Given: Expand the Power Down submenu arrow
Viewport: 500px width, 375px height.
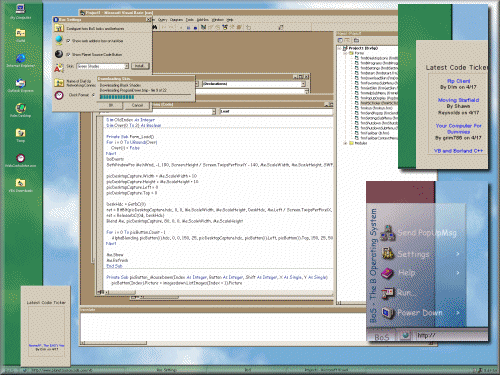Looking at the screenshot, I should tap(458, 313).
